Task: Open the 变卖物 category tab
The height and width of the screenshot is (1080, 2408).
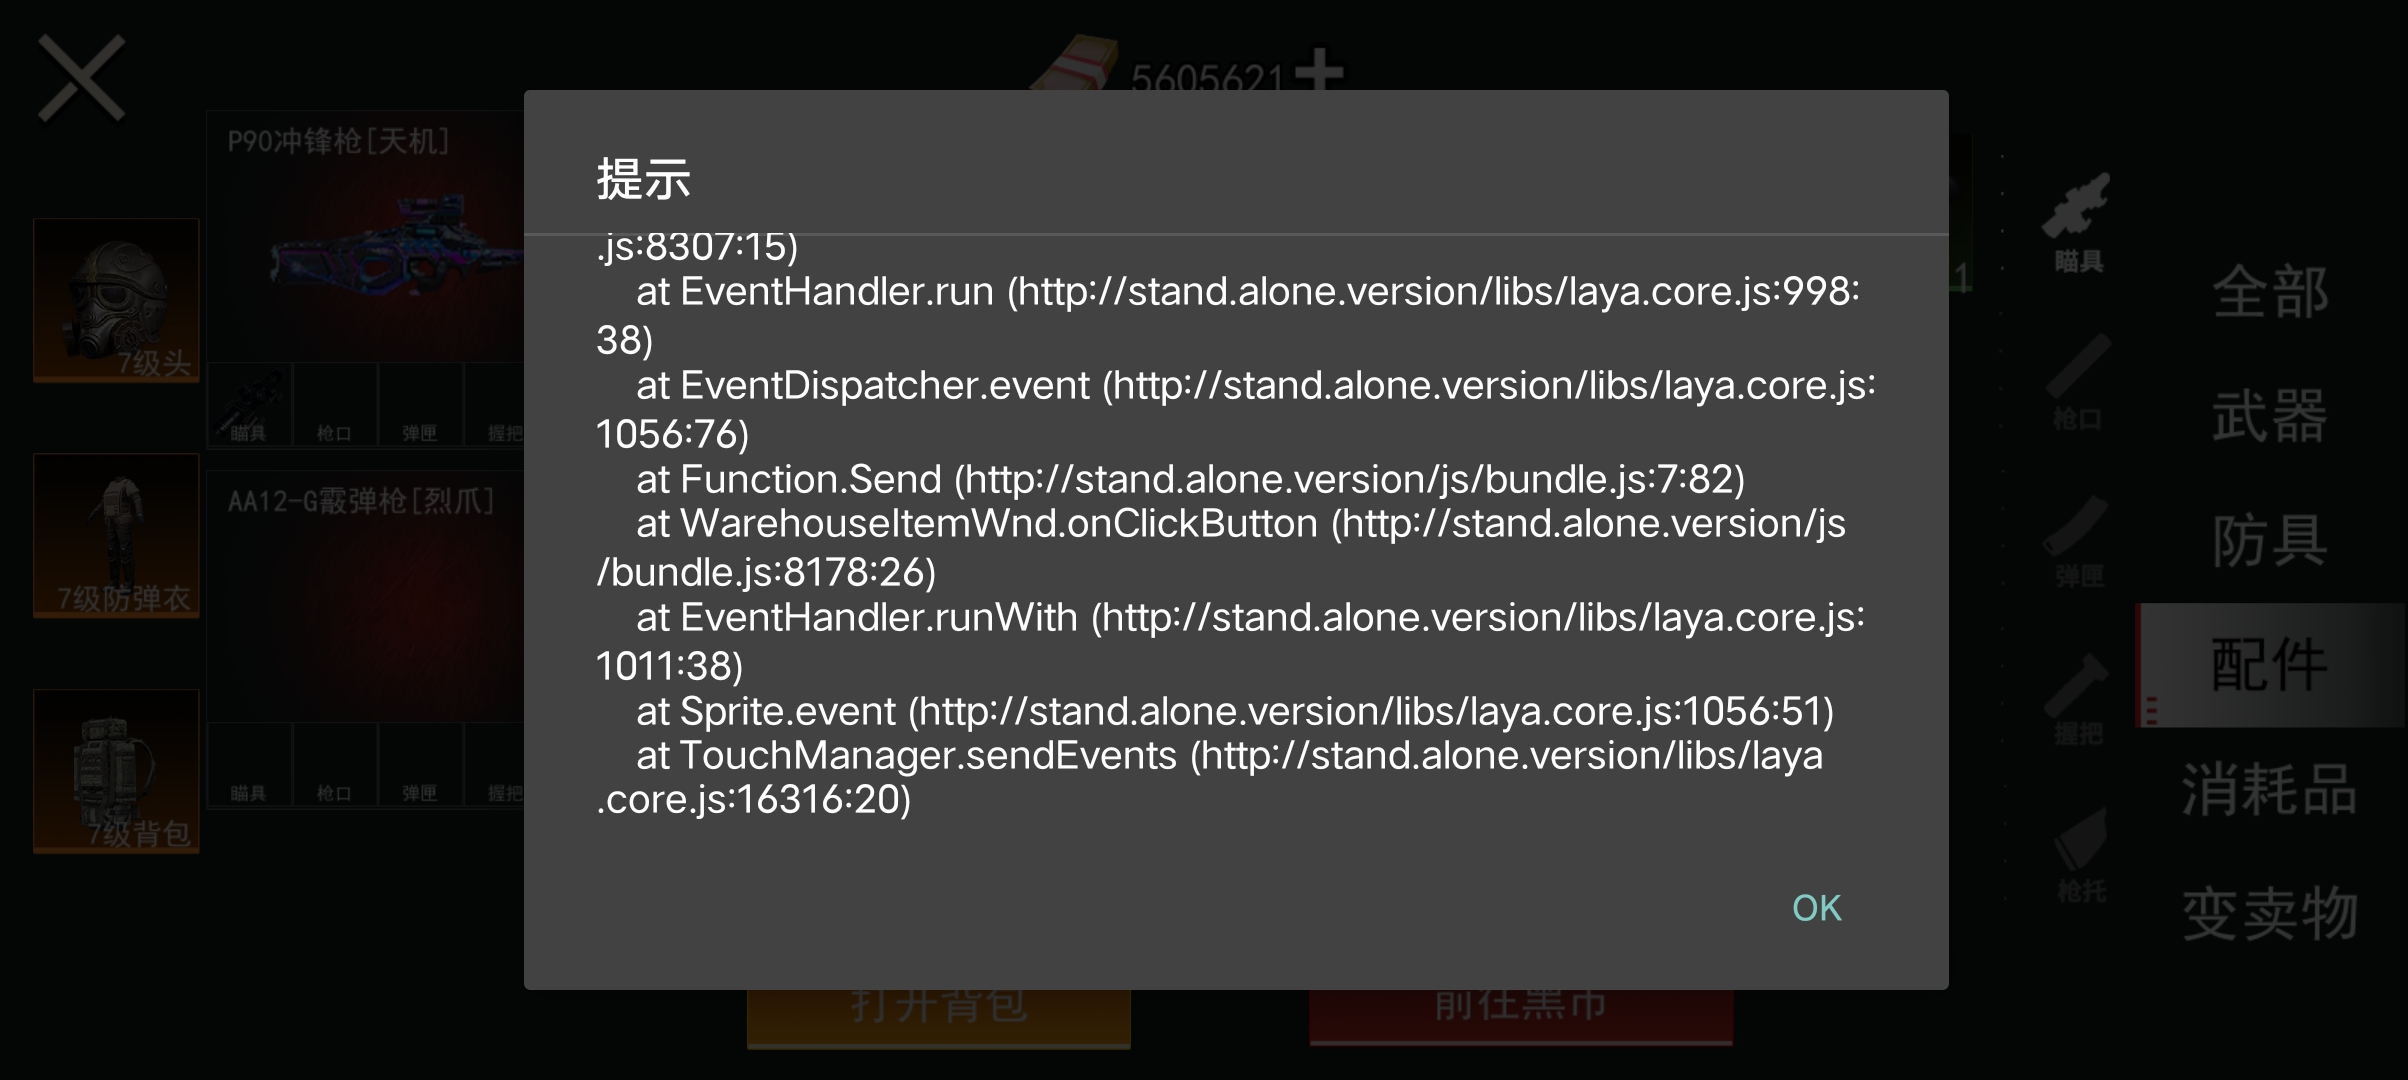Action: [x=2270, y=913]
